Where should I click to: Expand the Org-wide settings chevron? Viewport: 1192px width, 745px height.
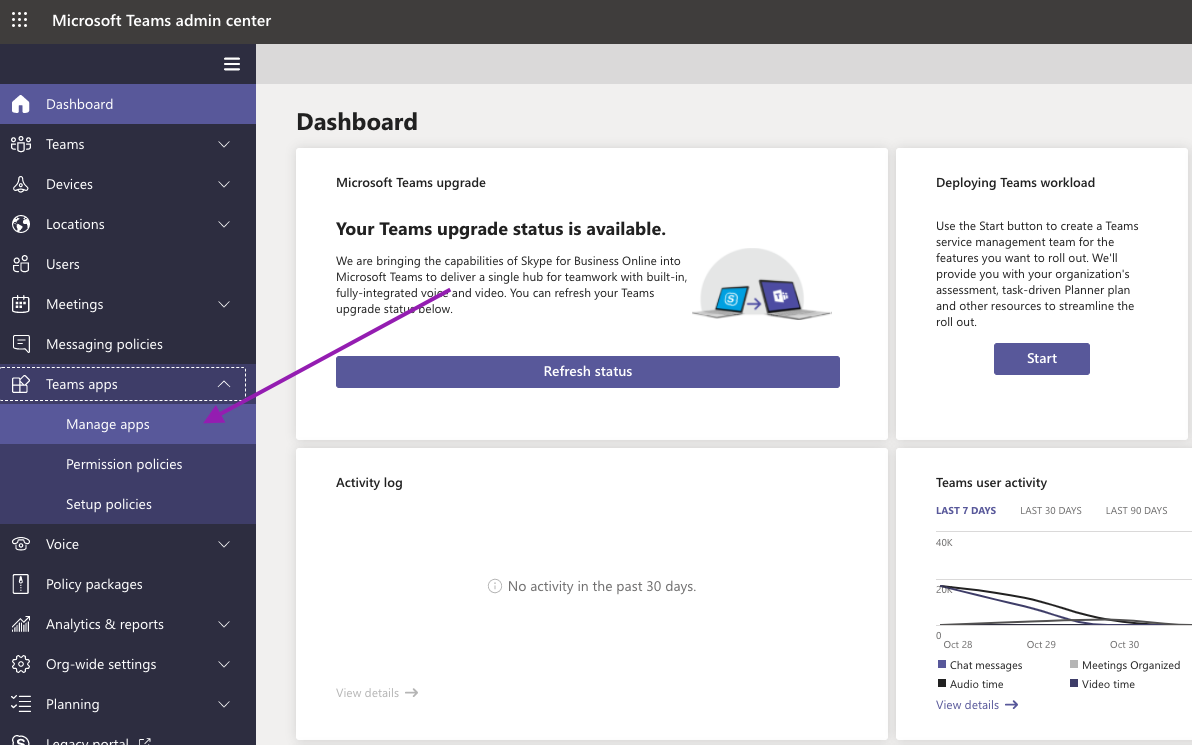tap(224, 664)
